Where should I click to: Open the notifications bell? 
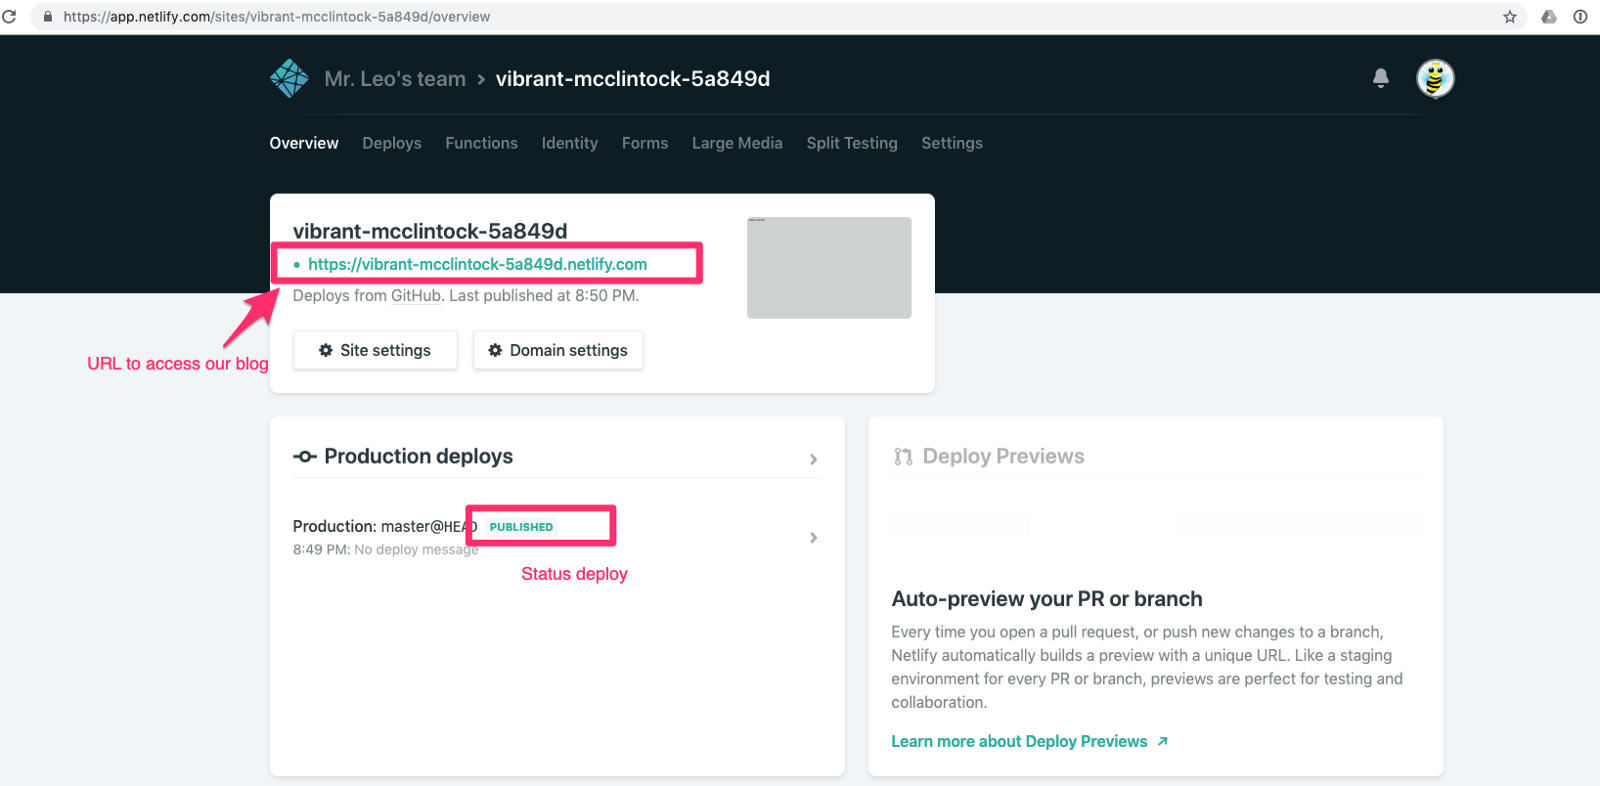[x=1381, y=78]
